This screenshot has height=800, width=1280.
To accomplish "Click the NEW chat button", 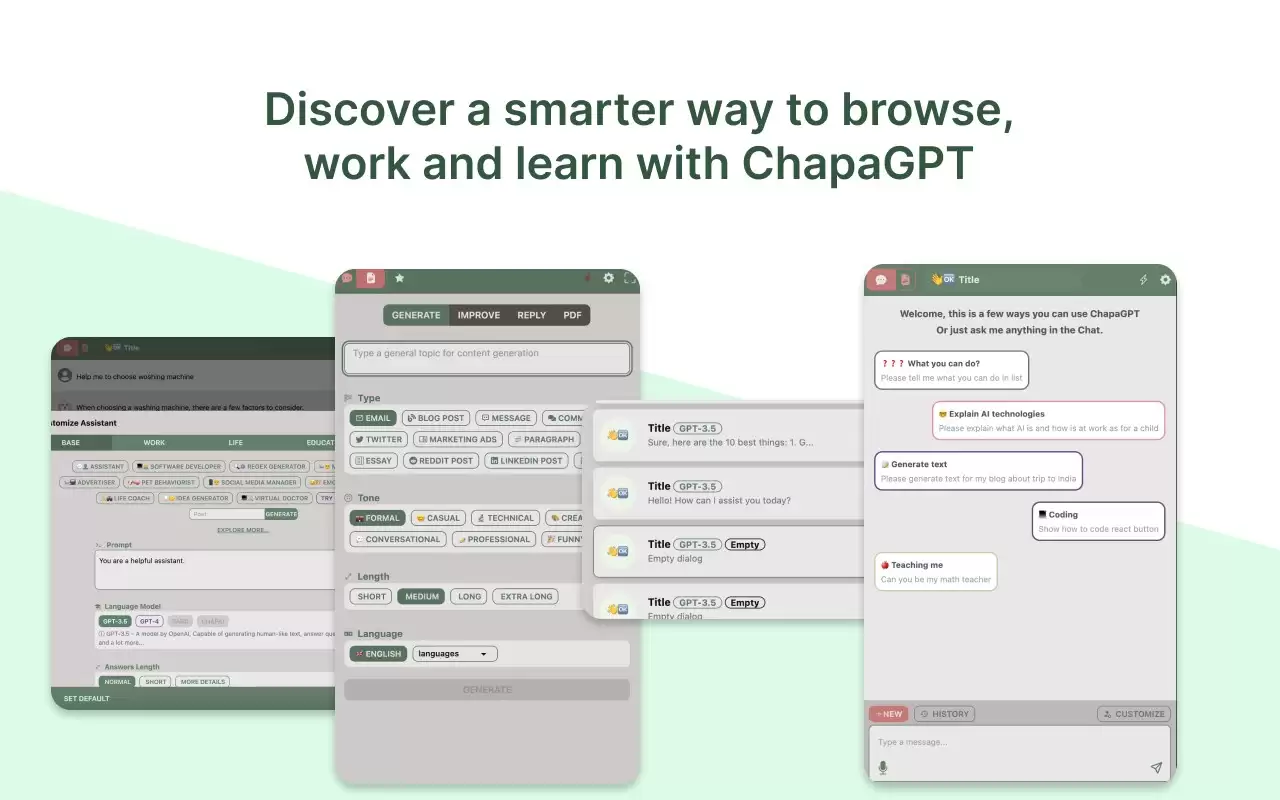I will (x=888, y=714).
